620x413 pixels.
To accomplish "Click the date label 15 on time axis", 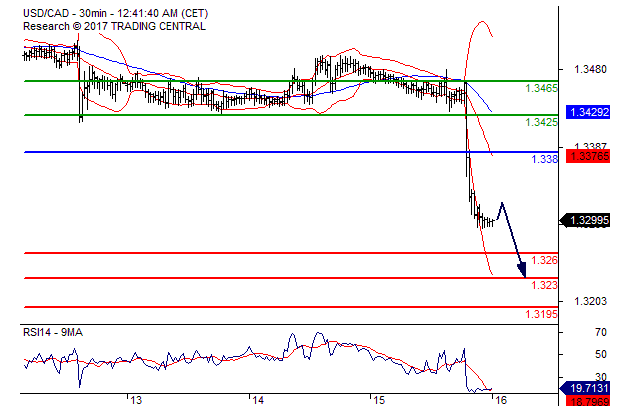I will coord(379,401).
